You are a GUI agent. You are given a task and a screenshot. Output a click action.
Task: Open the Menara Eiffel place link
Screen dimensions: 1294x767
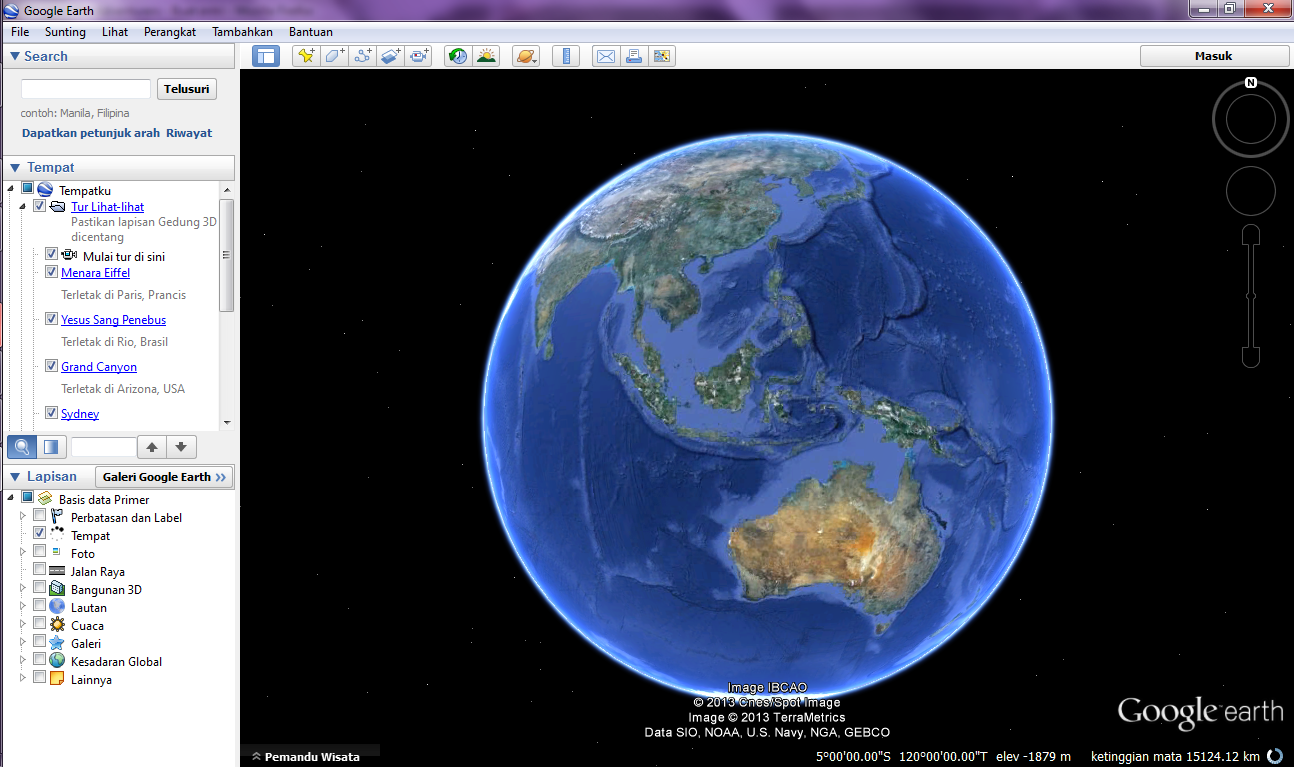[96, 273]
